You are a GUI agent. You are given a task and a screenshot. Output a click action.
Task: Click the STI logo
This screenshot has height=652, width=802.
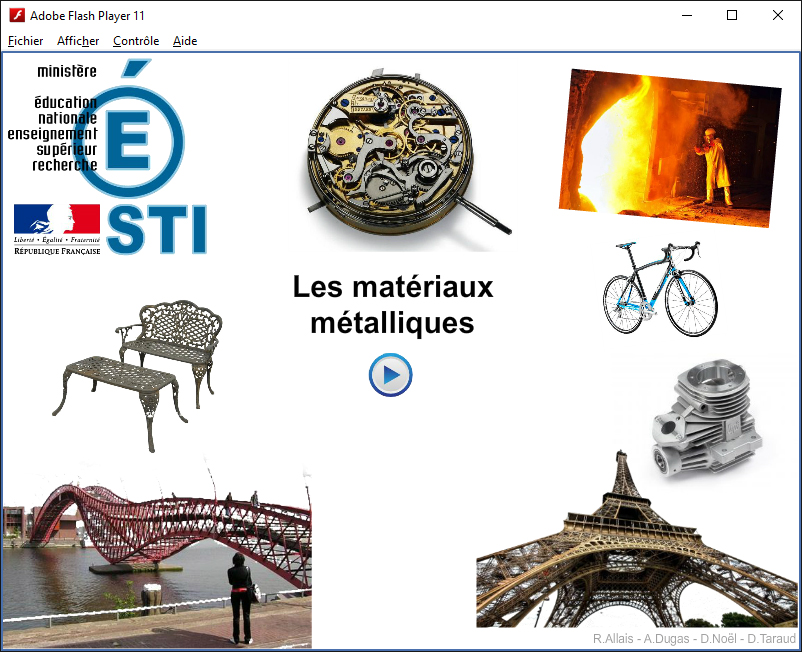[157, 229]
